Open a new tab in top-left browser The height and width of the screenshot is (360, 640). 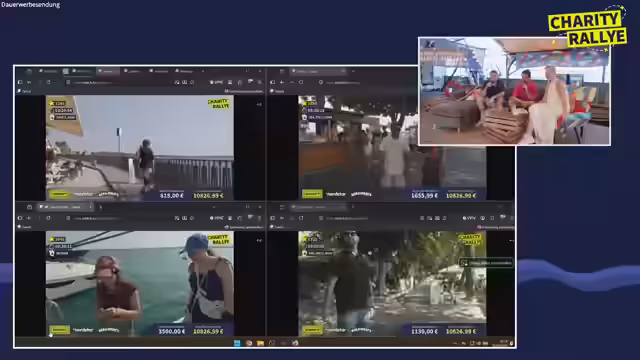click(203, 71)
